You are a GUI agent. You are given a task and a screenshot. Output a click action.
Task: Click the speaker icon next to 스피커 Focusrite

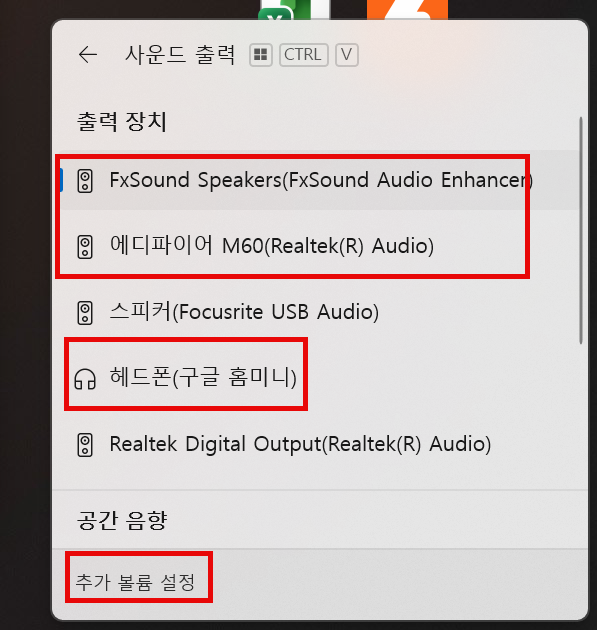85,313
